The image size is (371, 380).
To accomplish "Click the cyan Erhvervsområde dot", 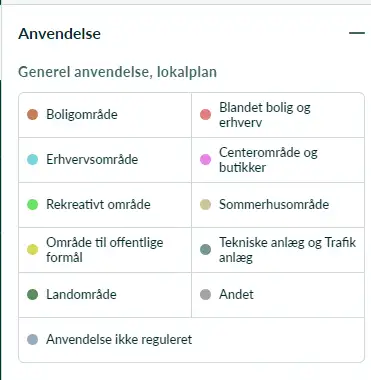I will (32, 159).
